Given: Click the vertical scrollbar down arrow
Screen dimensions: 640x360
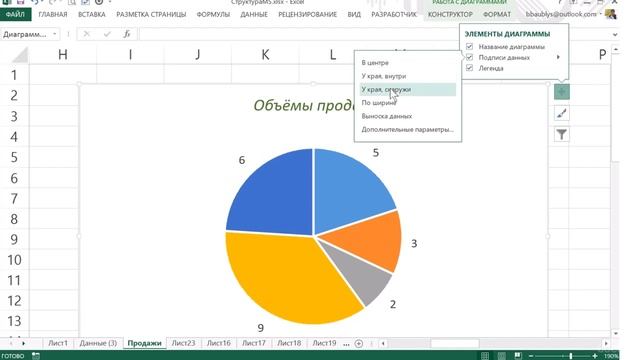Looking at the screenshot, I should (616, 333).
